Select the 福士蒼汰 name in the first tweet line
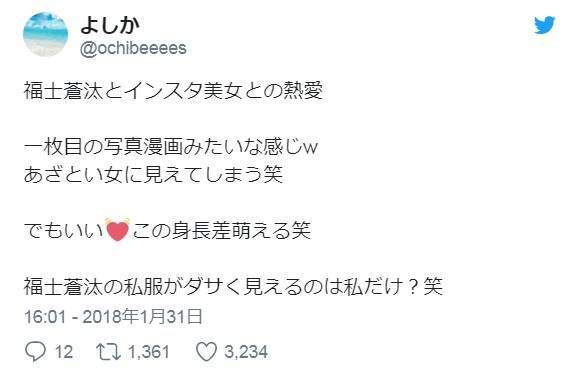 click(x=63, y=91)
